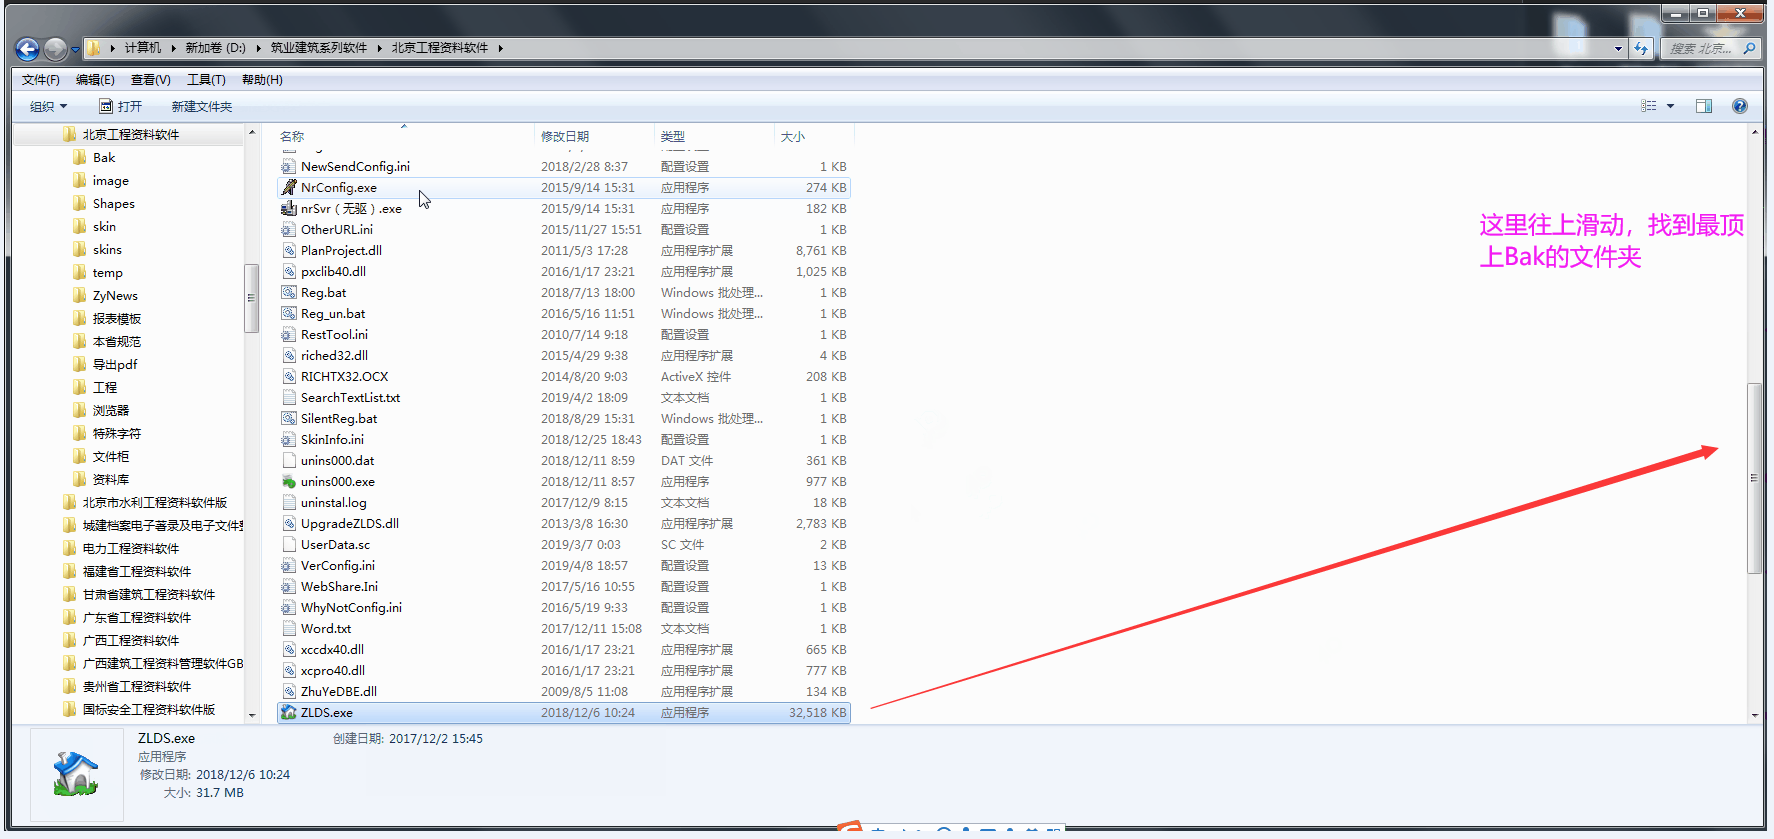Click the unins000.exe file icon
Viewport: 1774px width, 839px height.
click(289, 482)
